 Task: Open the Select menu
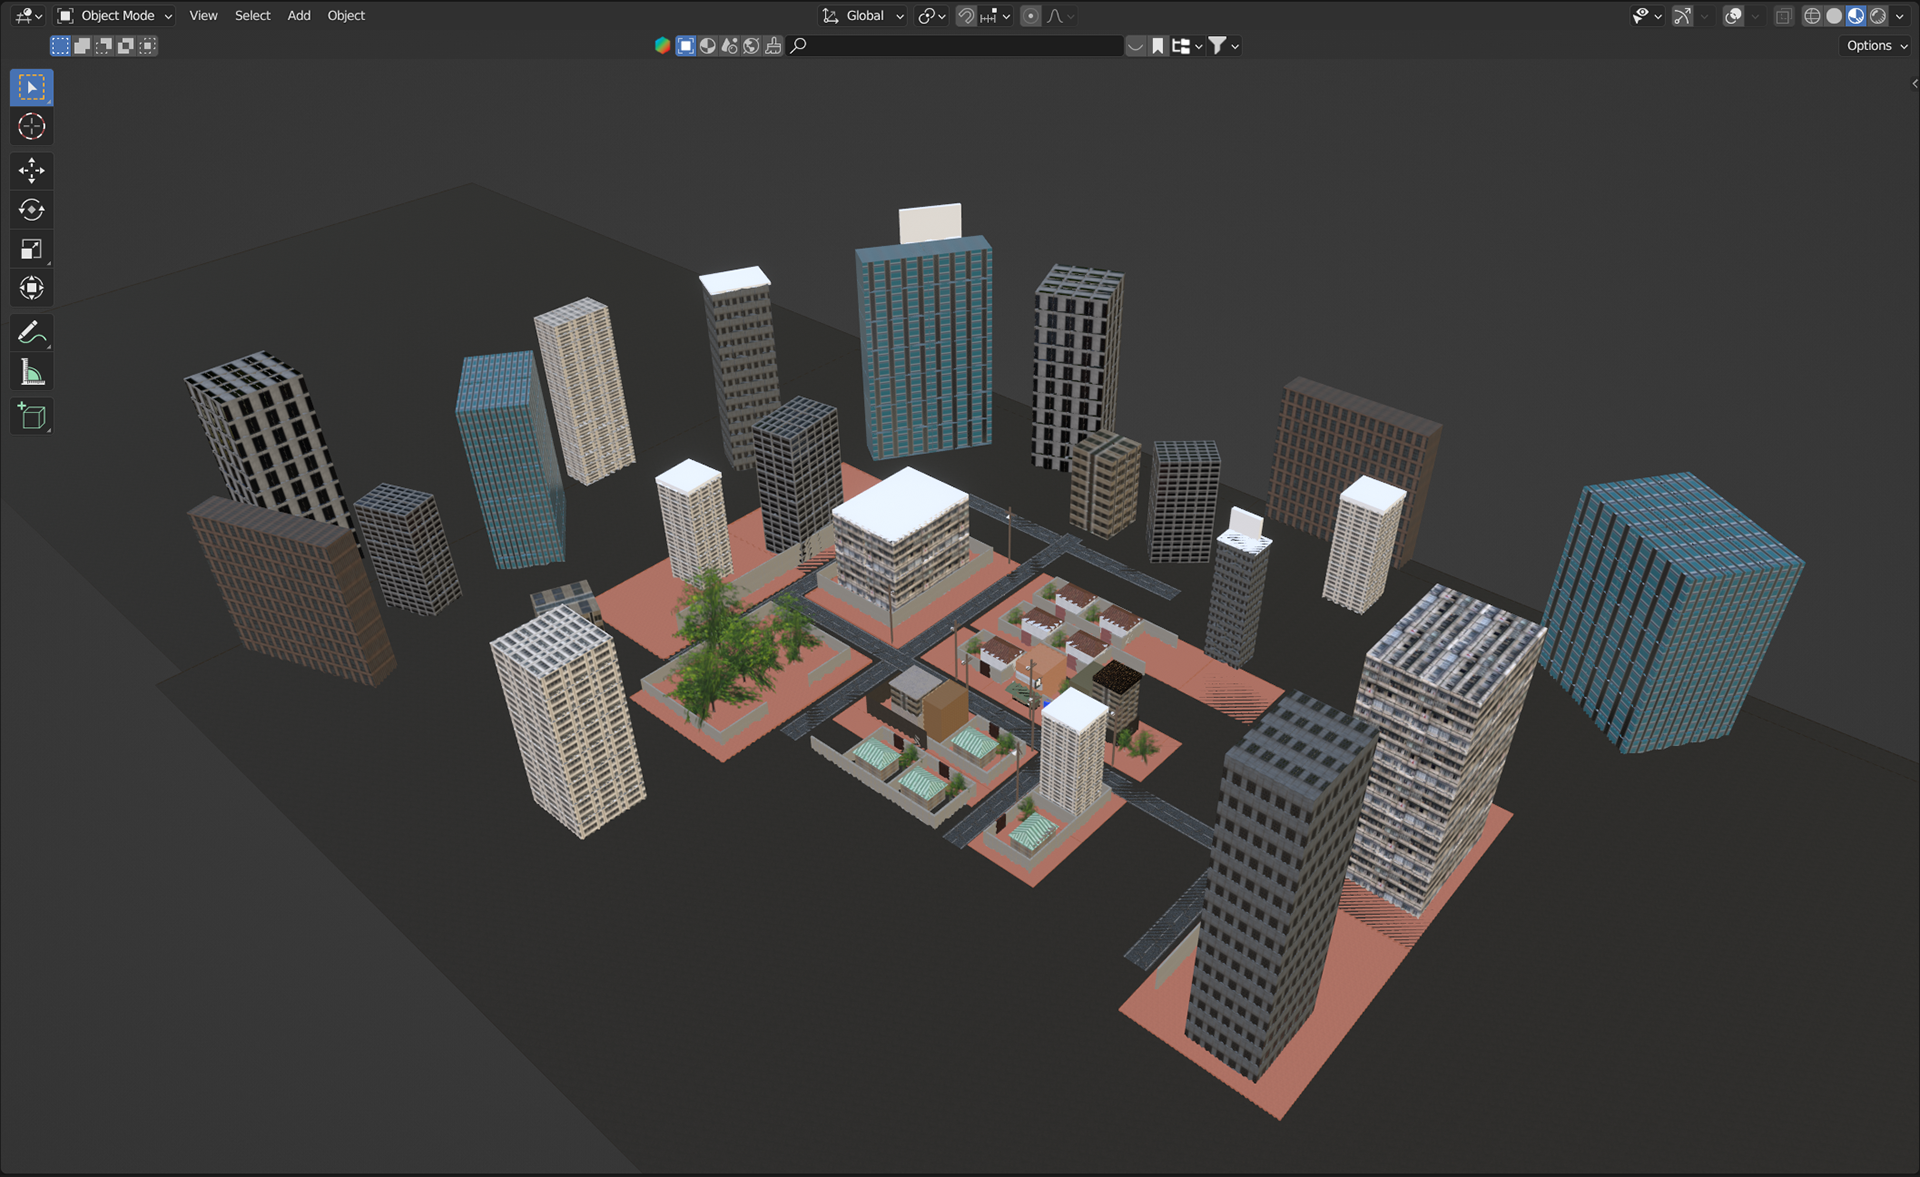pos(252,16)
